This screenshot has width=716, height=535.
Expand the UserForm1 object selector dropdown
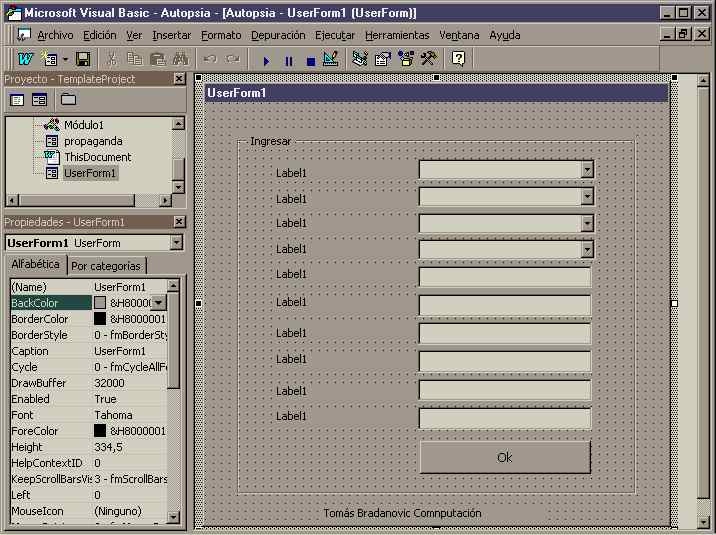[x=176, y=243]
